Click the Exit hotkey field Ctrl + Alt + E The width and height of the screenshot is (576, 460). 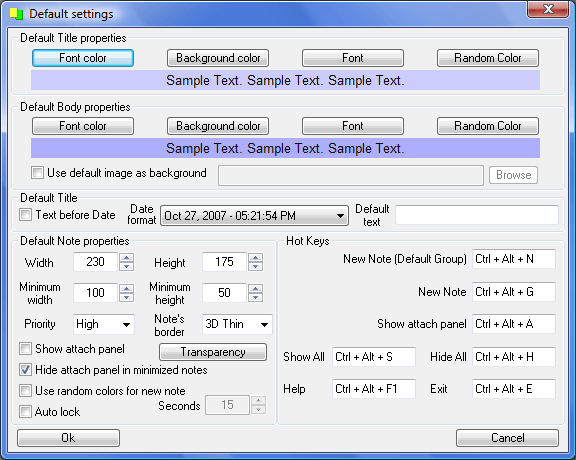[x=514, y=389]
